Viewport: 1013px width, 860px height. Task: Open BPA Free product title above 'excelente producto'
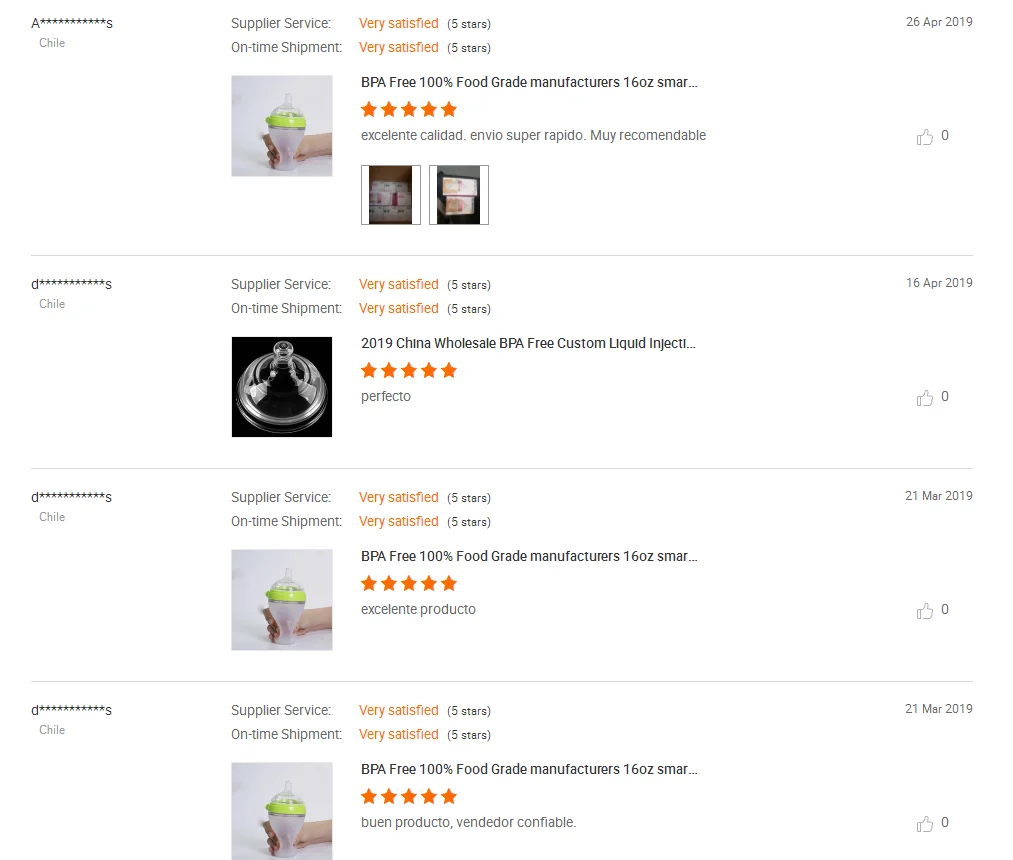click(x=529, y=556)
